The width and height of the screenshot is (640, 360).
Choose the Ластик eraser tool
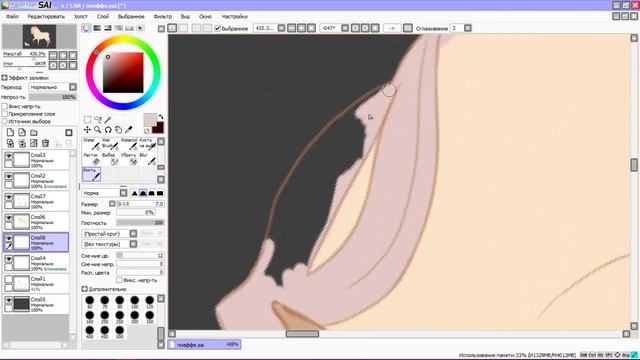tap(91, 159)
